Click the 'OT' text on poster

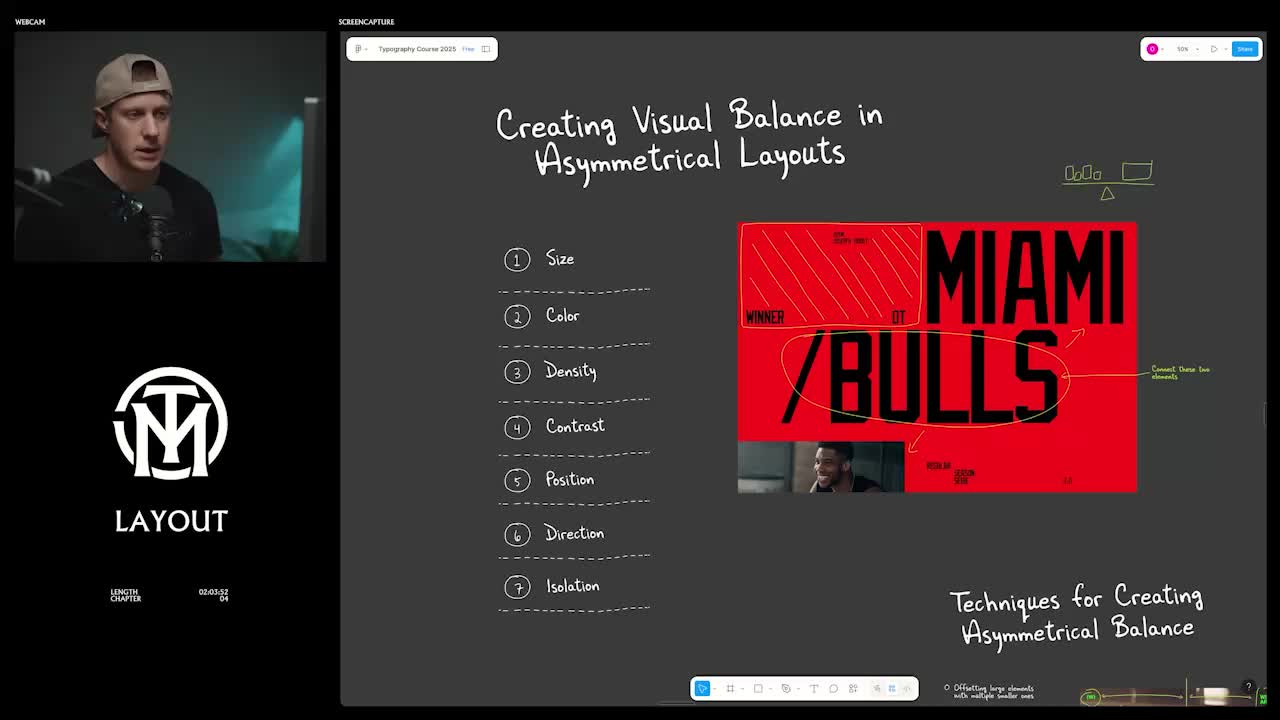tap(898, 317)
